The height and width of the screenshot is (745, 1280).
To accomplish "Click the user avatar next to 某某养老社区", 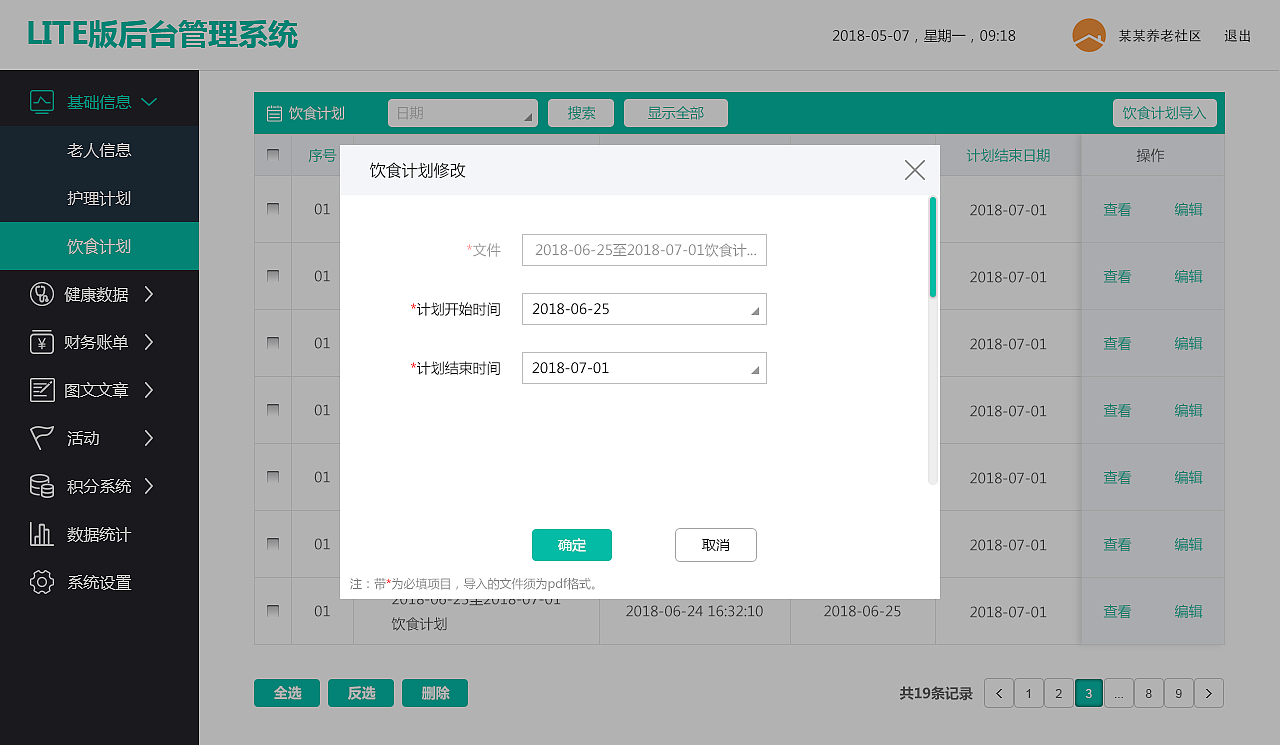I will [x=1086, y=34].
